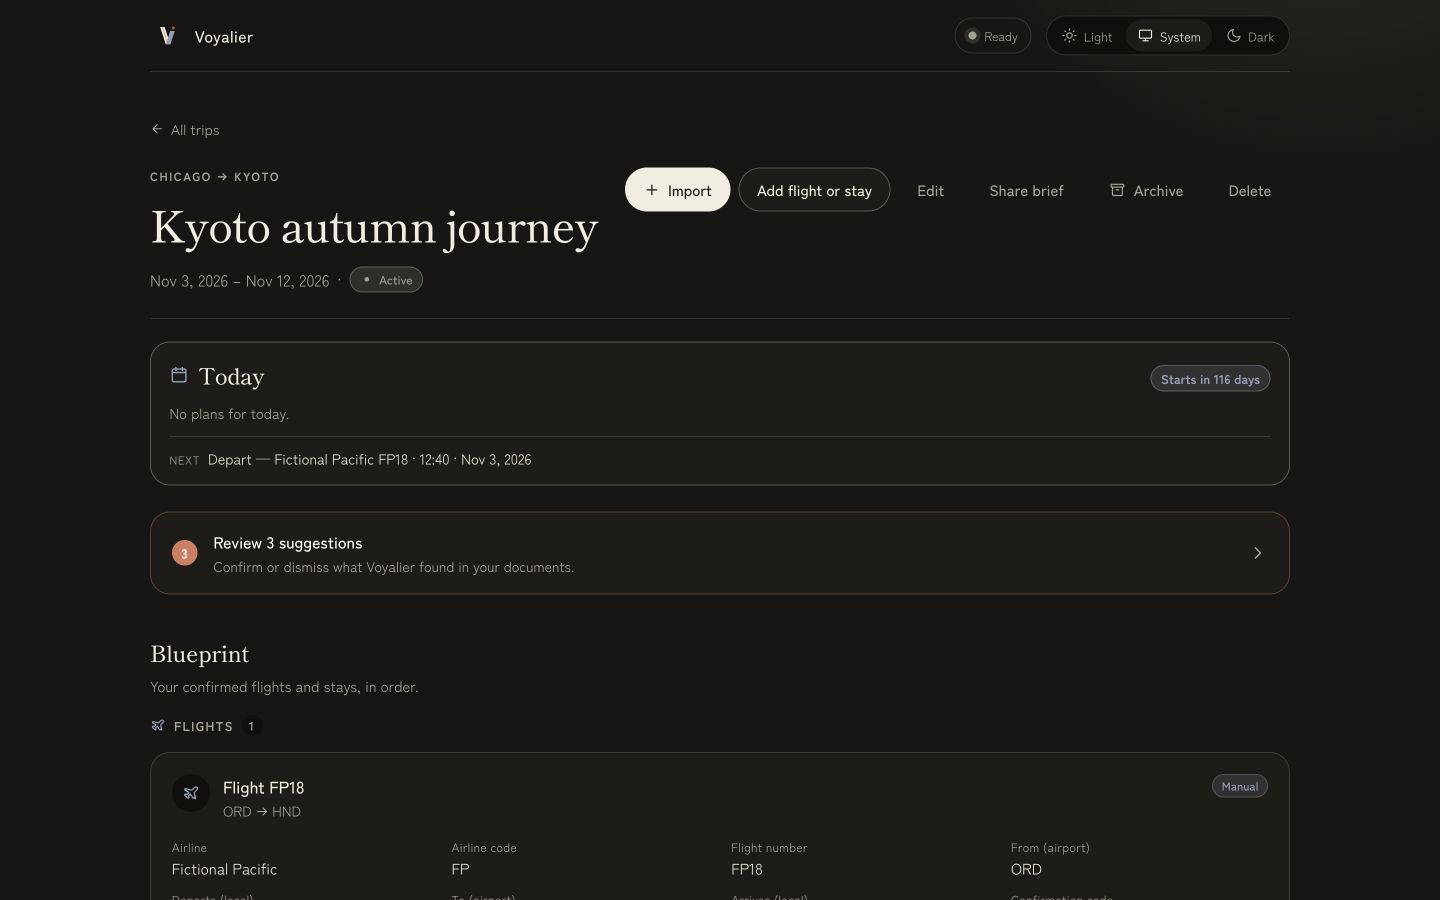Open suggestions with the right chevron
The image size is (1440, 900).
pos(1257,553)
